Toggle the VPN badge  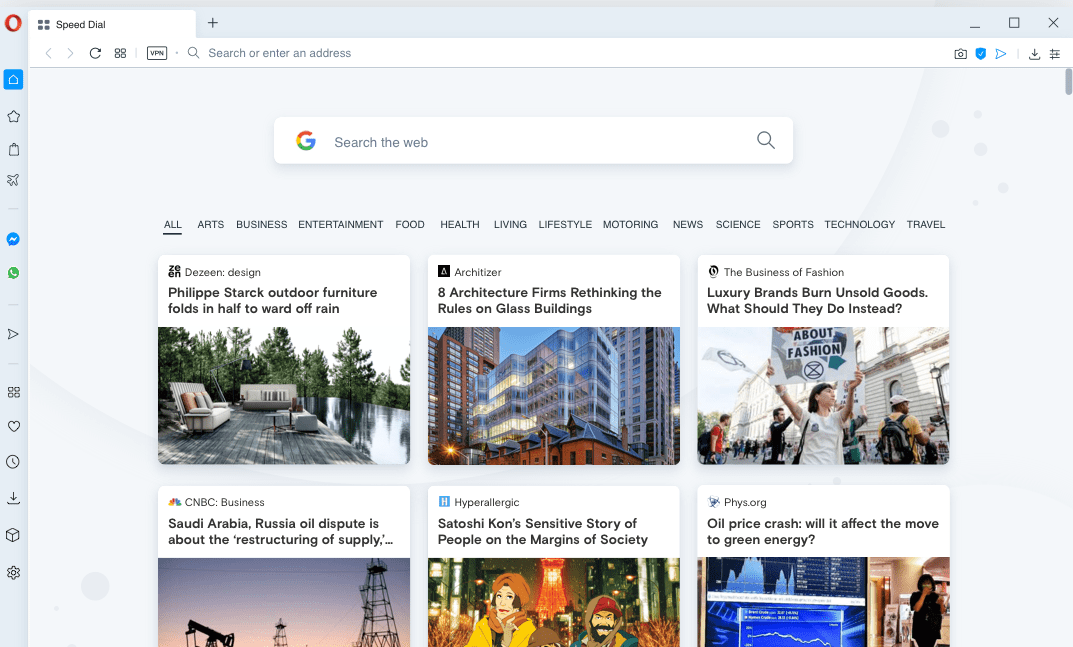(157, 53)
